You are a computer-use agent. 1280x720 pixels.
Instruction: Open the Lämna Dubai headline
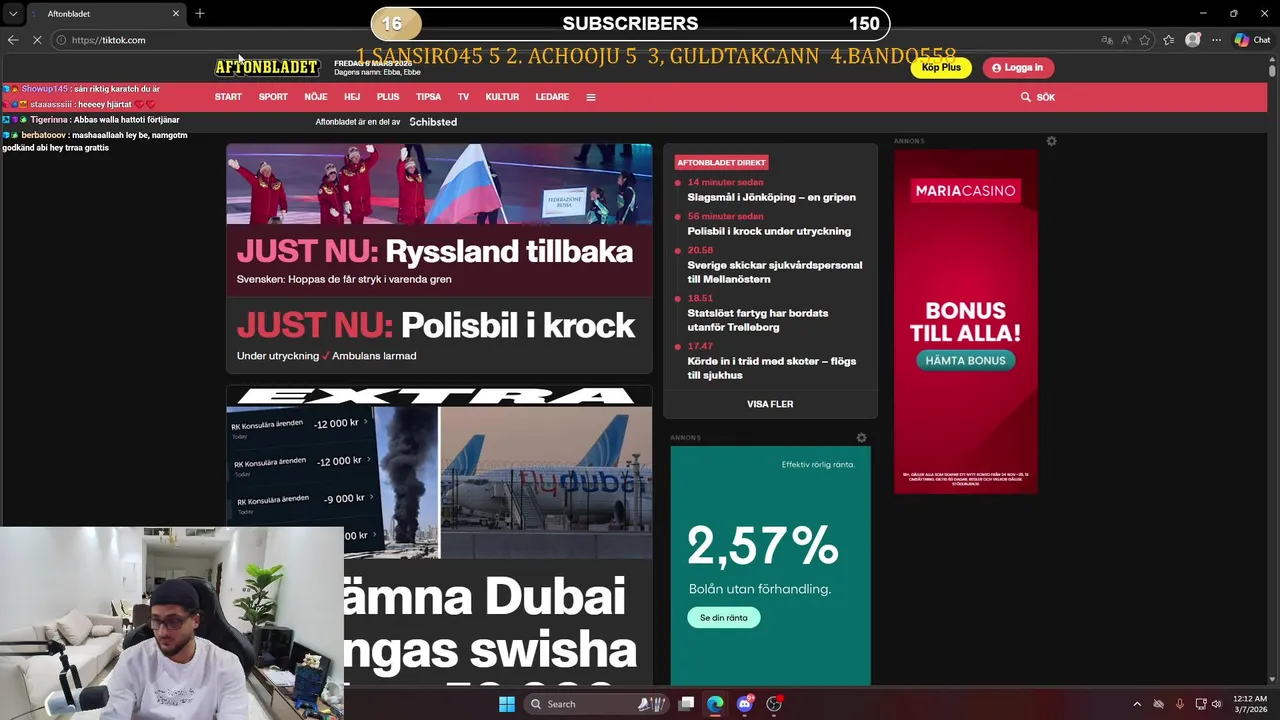(x=490, y=625)
